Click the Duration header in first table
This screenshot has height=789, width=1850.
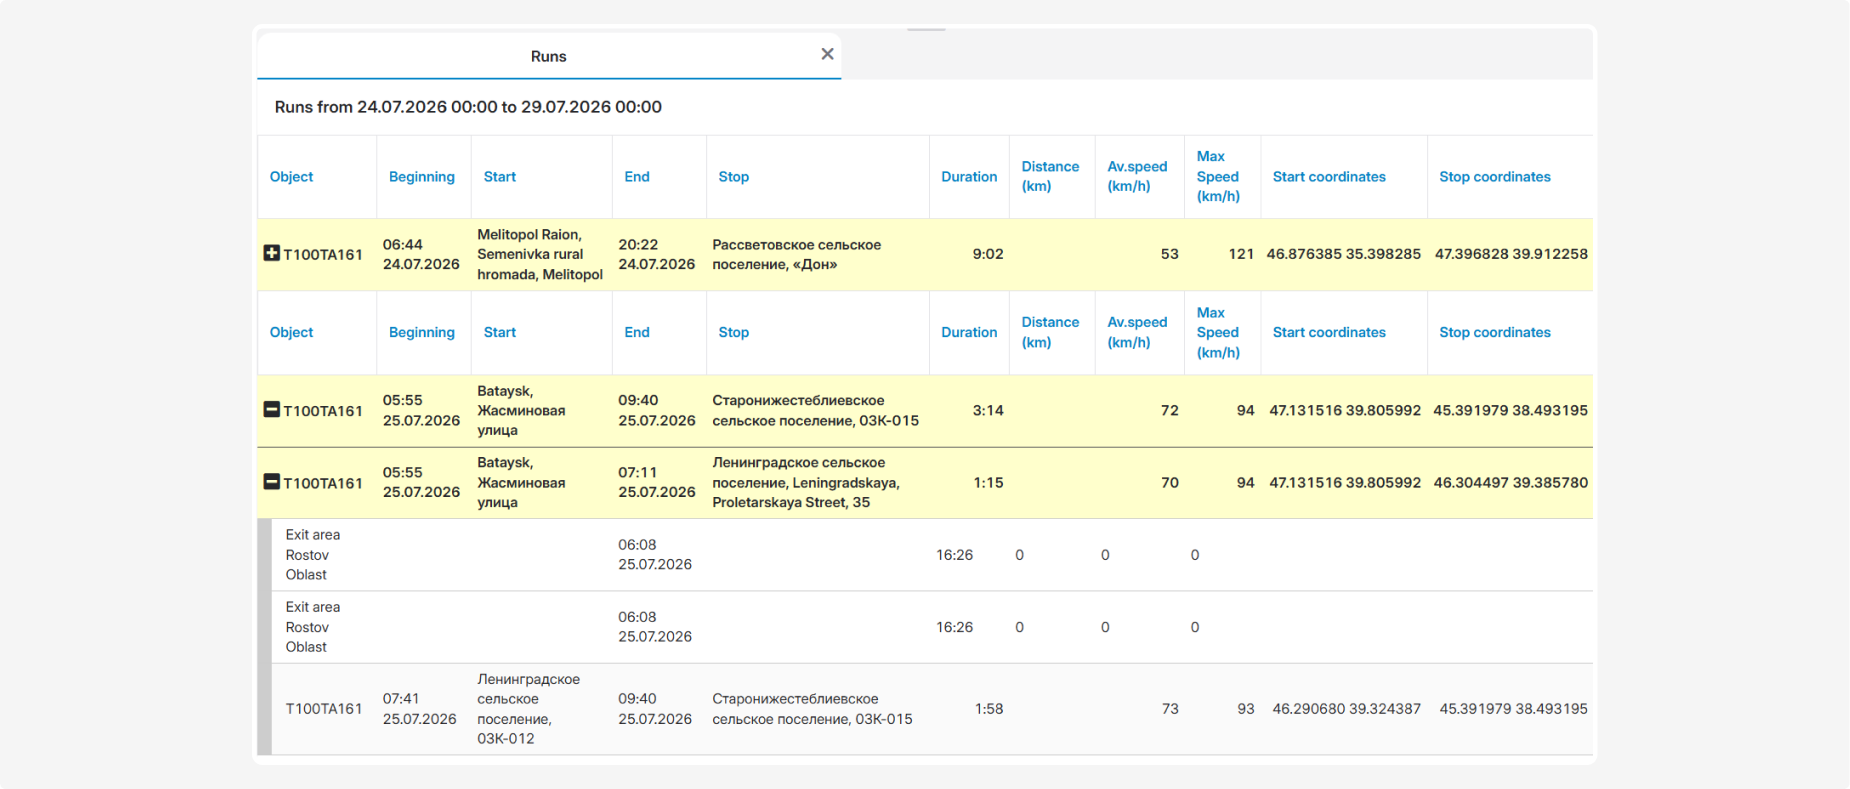click(x=969, y=176)
